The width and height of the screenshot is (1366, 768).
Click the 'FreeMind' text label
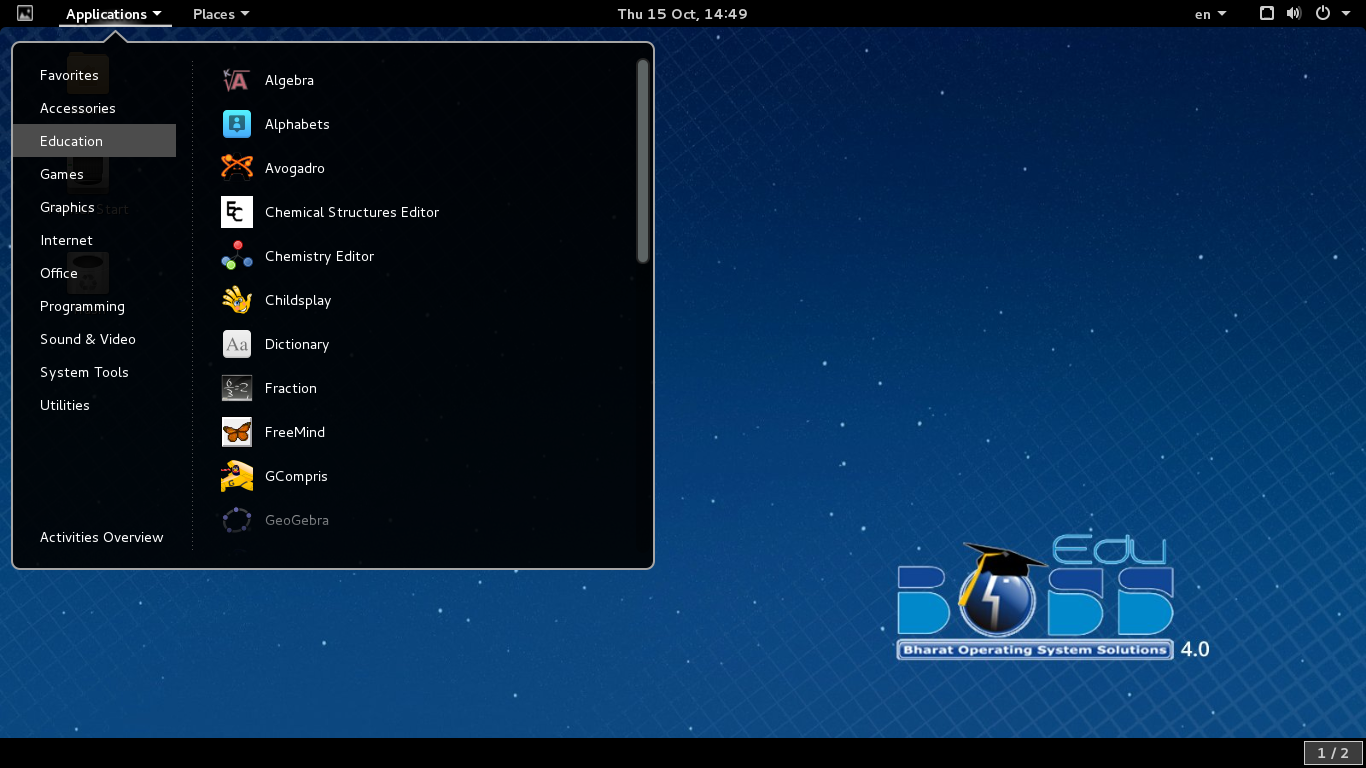click(295, 432)
